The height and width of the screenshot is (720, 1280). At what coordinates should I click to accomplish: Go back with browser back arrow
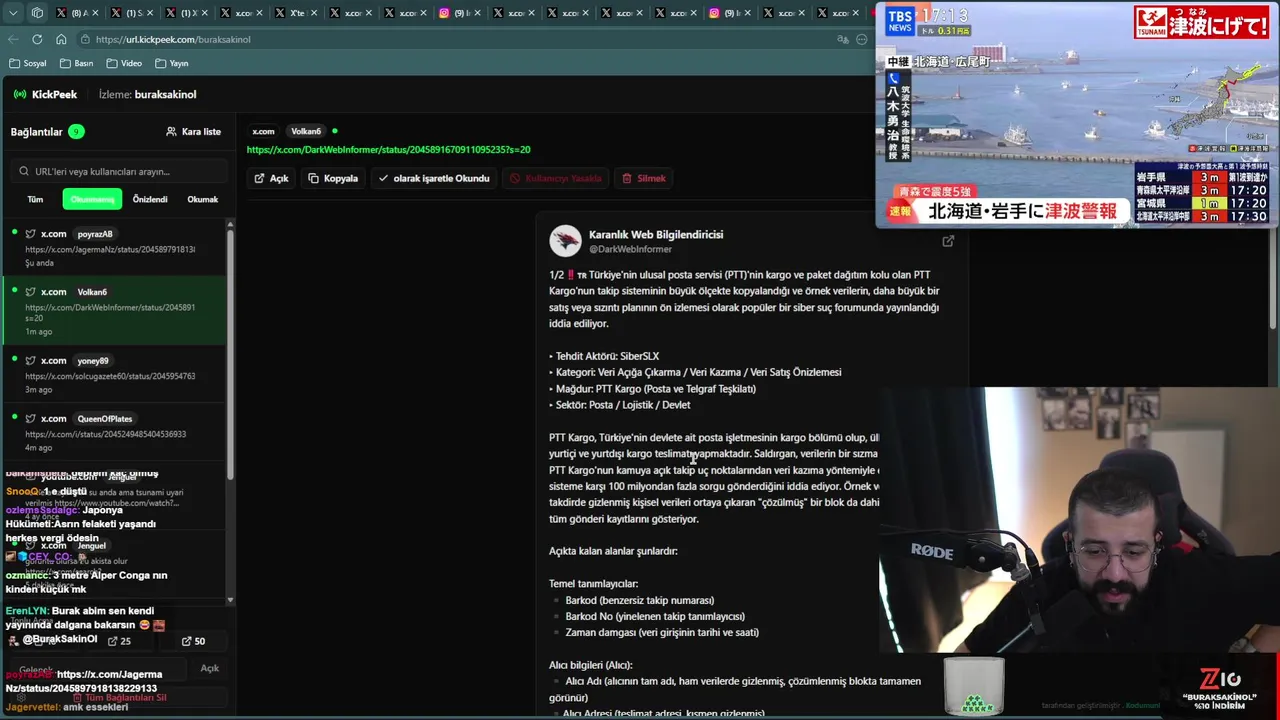(13, 39)
